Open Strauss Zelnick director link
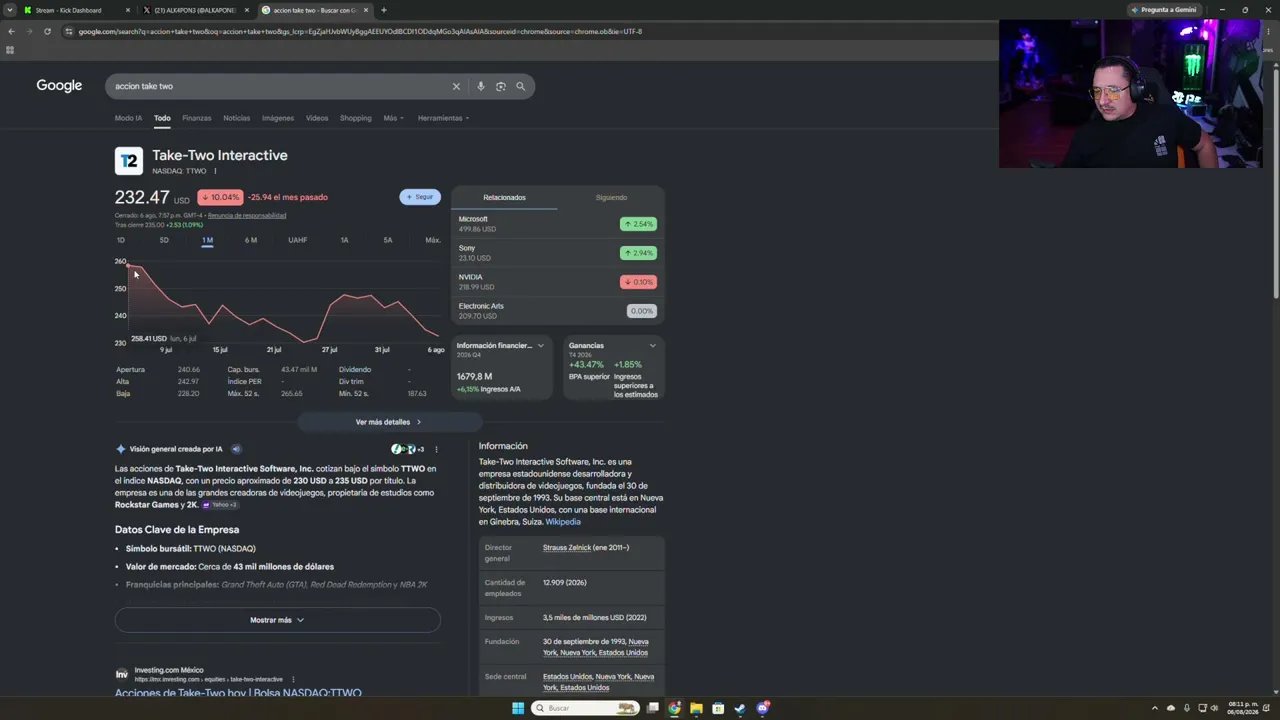 (x=567, y=548)
